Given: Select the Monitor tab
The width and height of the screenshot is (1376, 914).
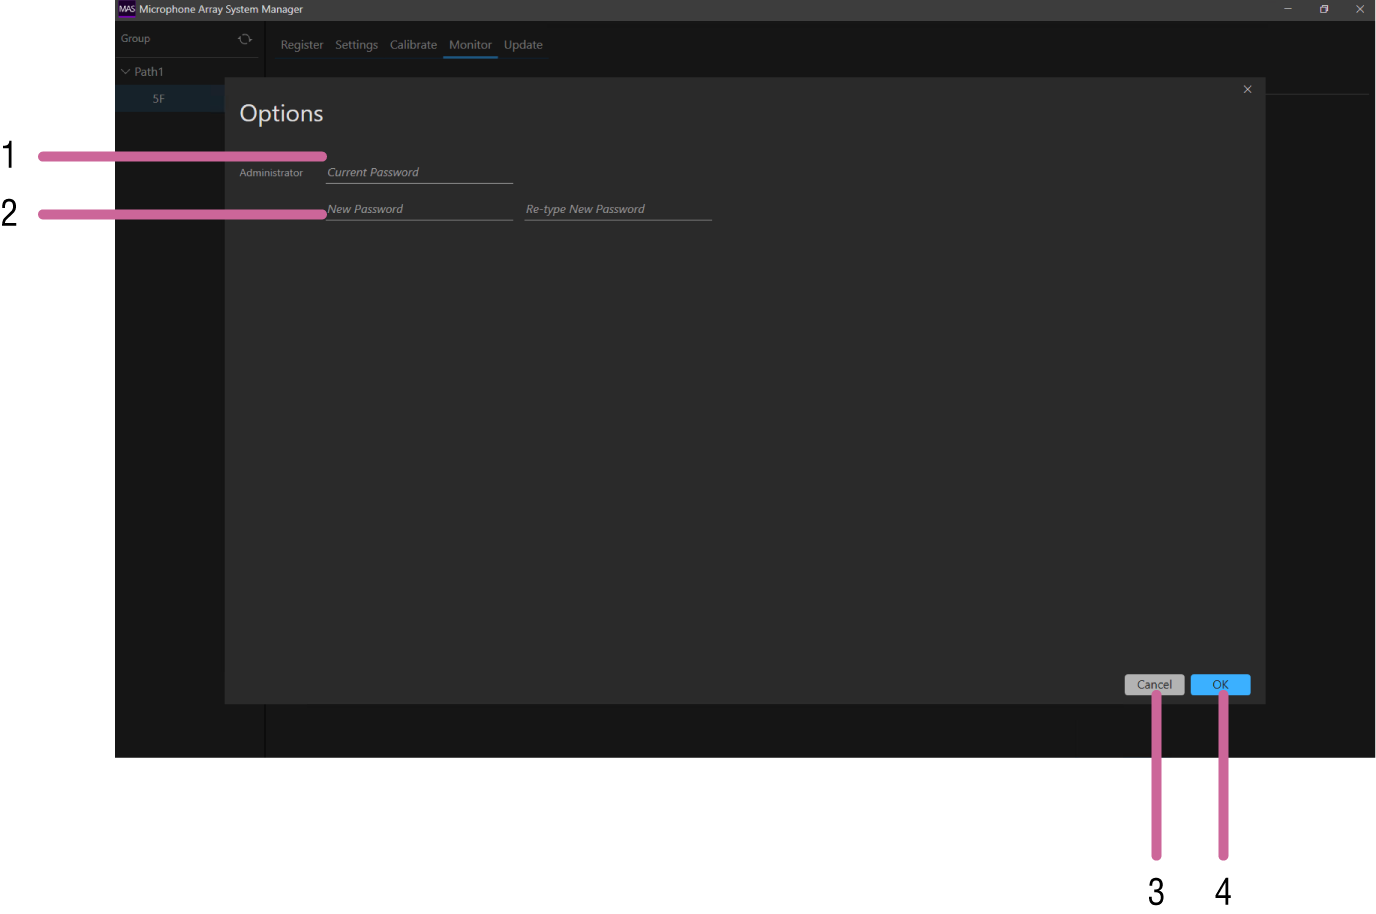Looking at the screenshot, I should (470, 45).
